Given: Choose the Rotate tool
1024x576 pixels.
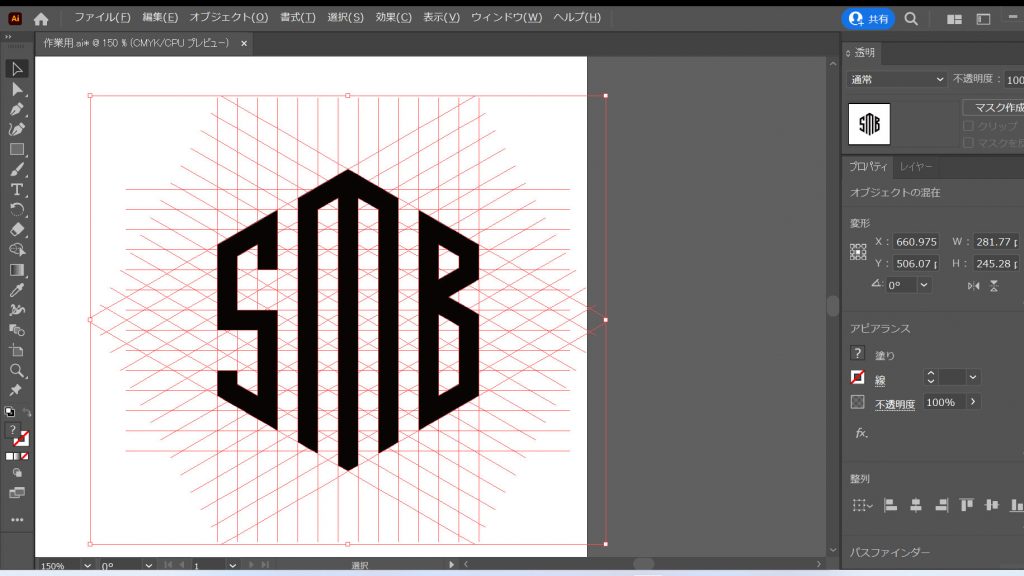Looking at the screenshot, I should click(x=17, y=210).
